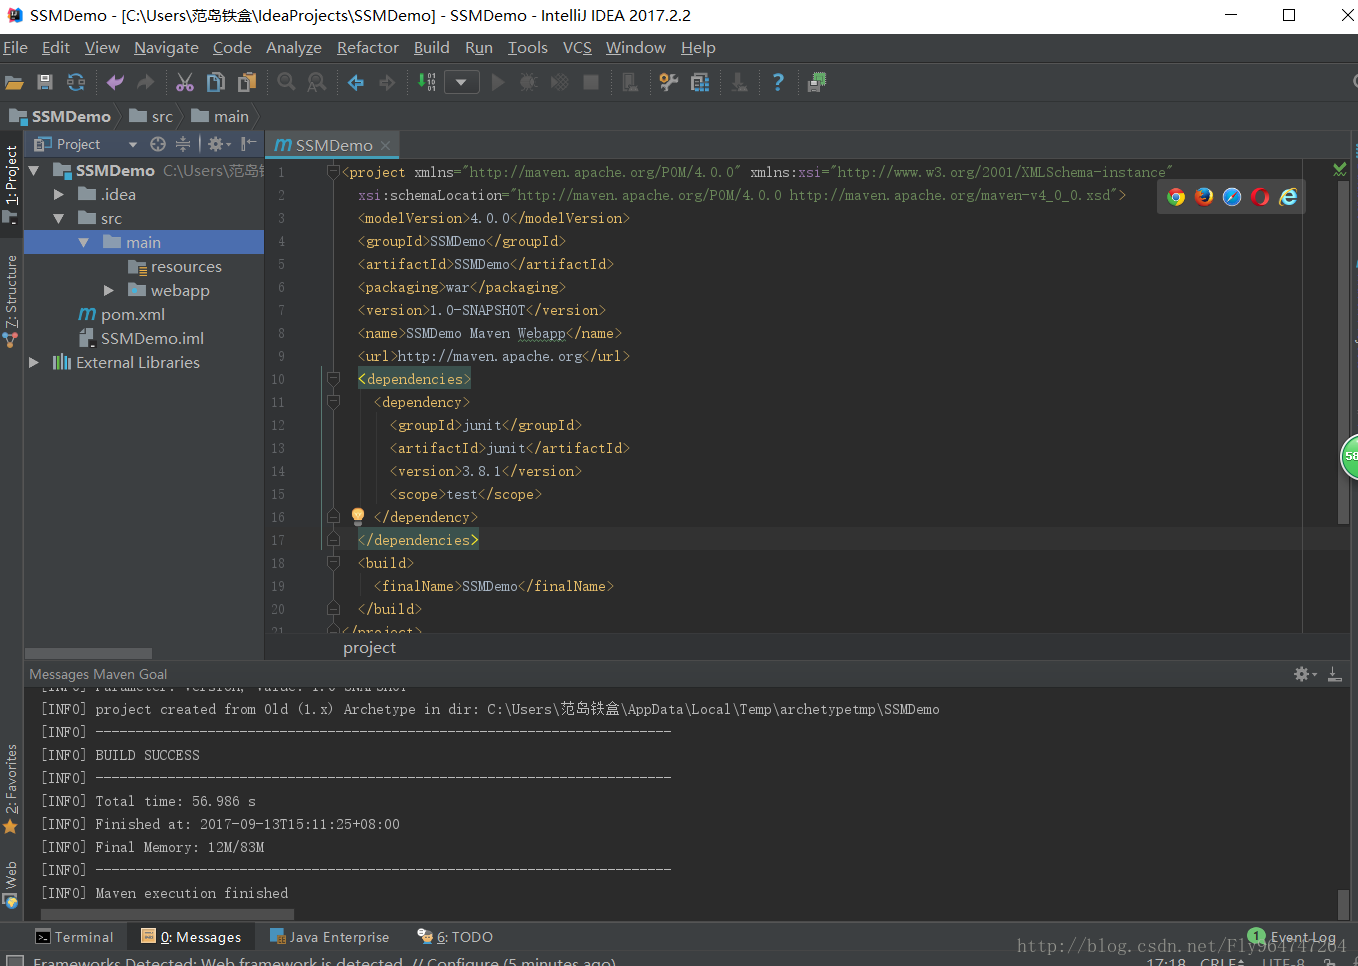Open the Navigate menu
The height and width of the screenshot is (966, 1358).
pos(166,48)
